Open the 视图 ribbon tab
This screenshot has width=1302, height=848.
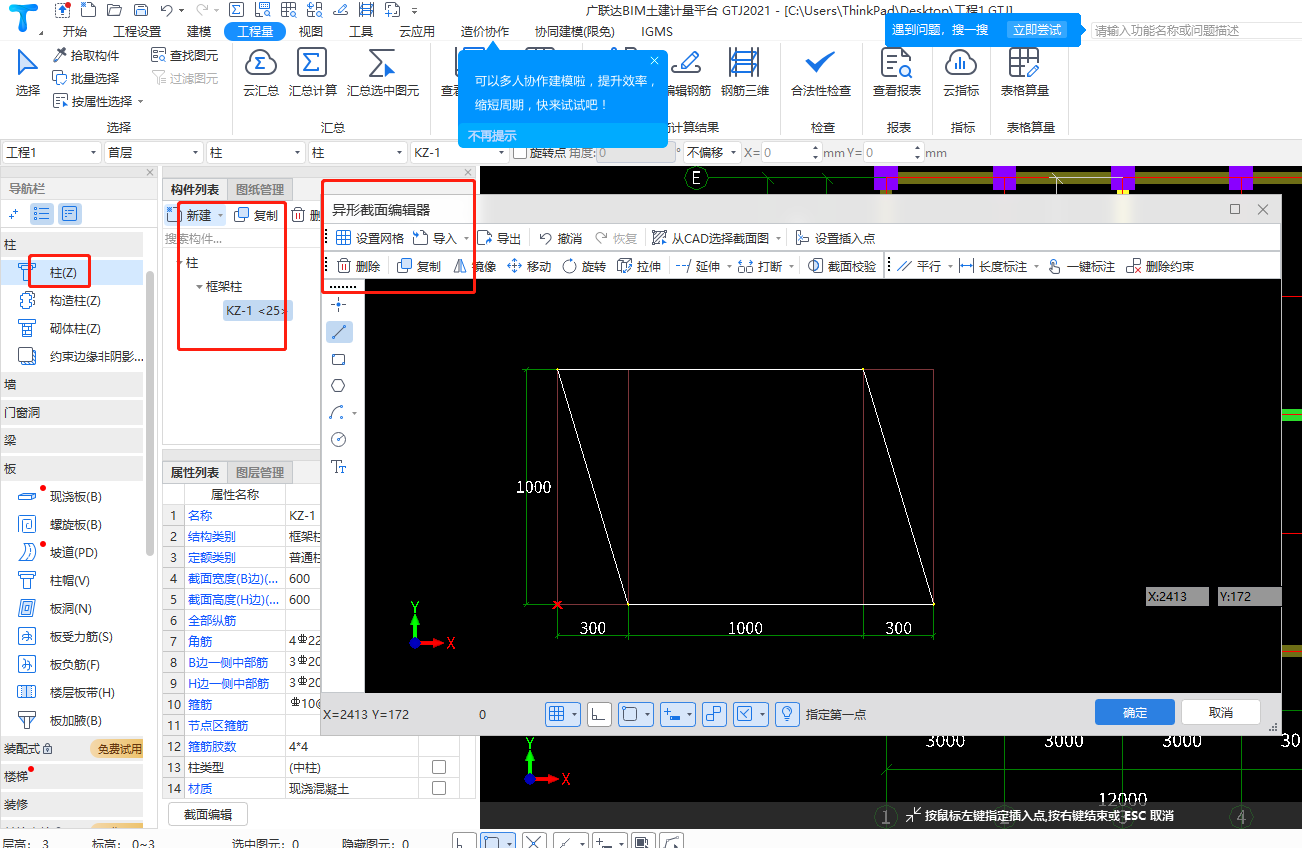tap(311, 31)
